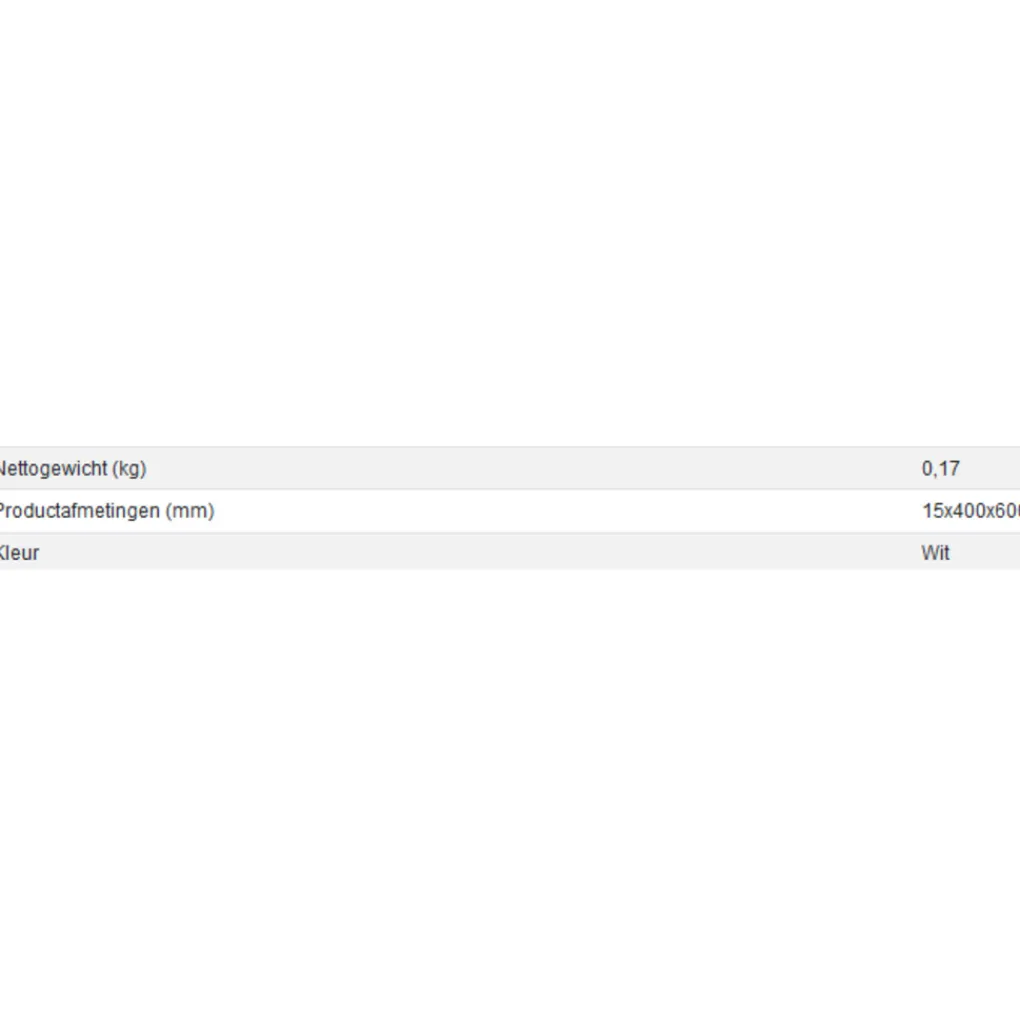Image resolution: width=1020 pixels, height=1020 pixels.
Task: Click the 17 decimals in weight value
Action: pos(949,468)
